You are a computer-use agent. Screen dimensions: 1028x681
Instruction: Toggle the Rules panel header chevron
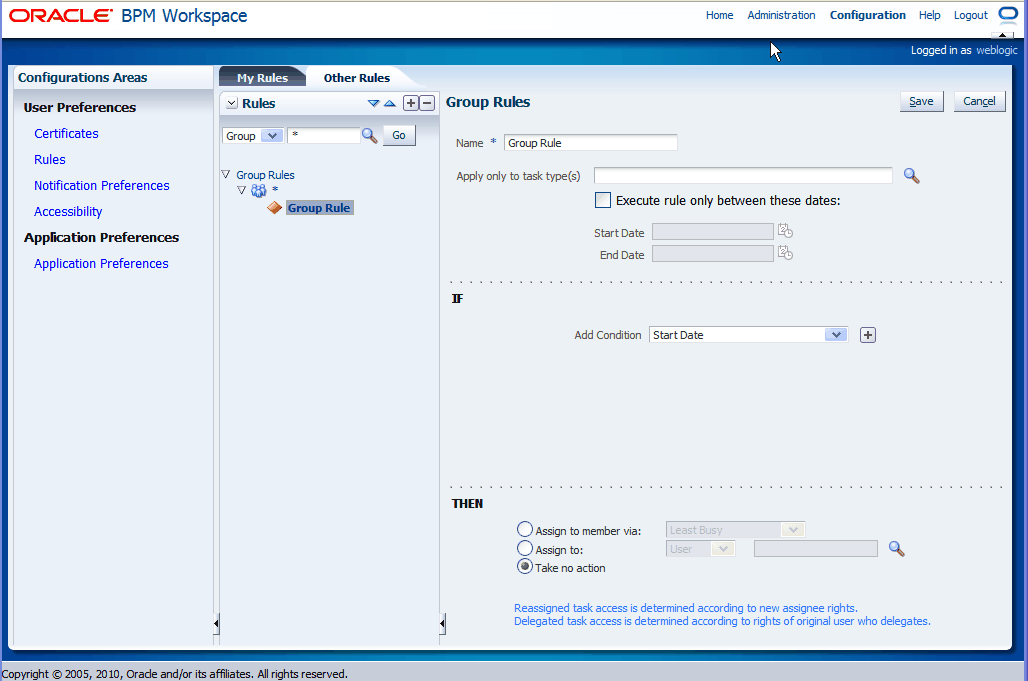[x=231, y=104]
